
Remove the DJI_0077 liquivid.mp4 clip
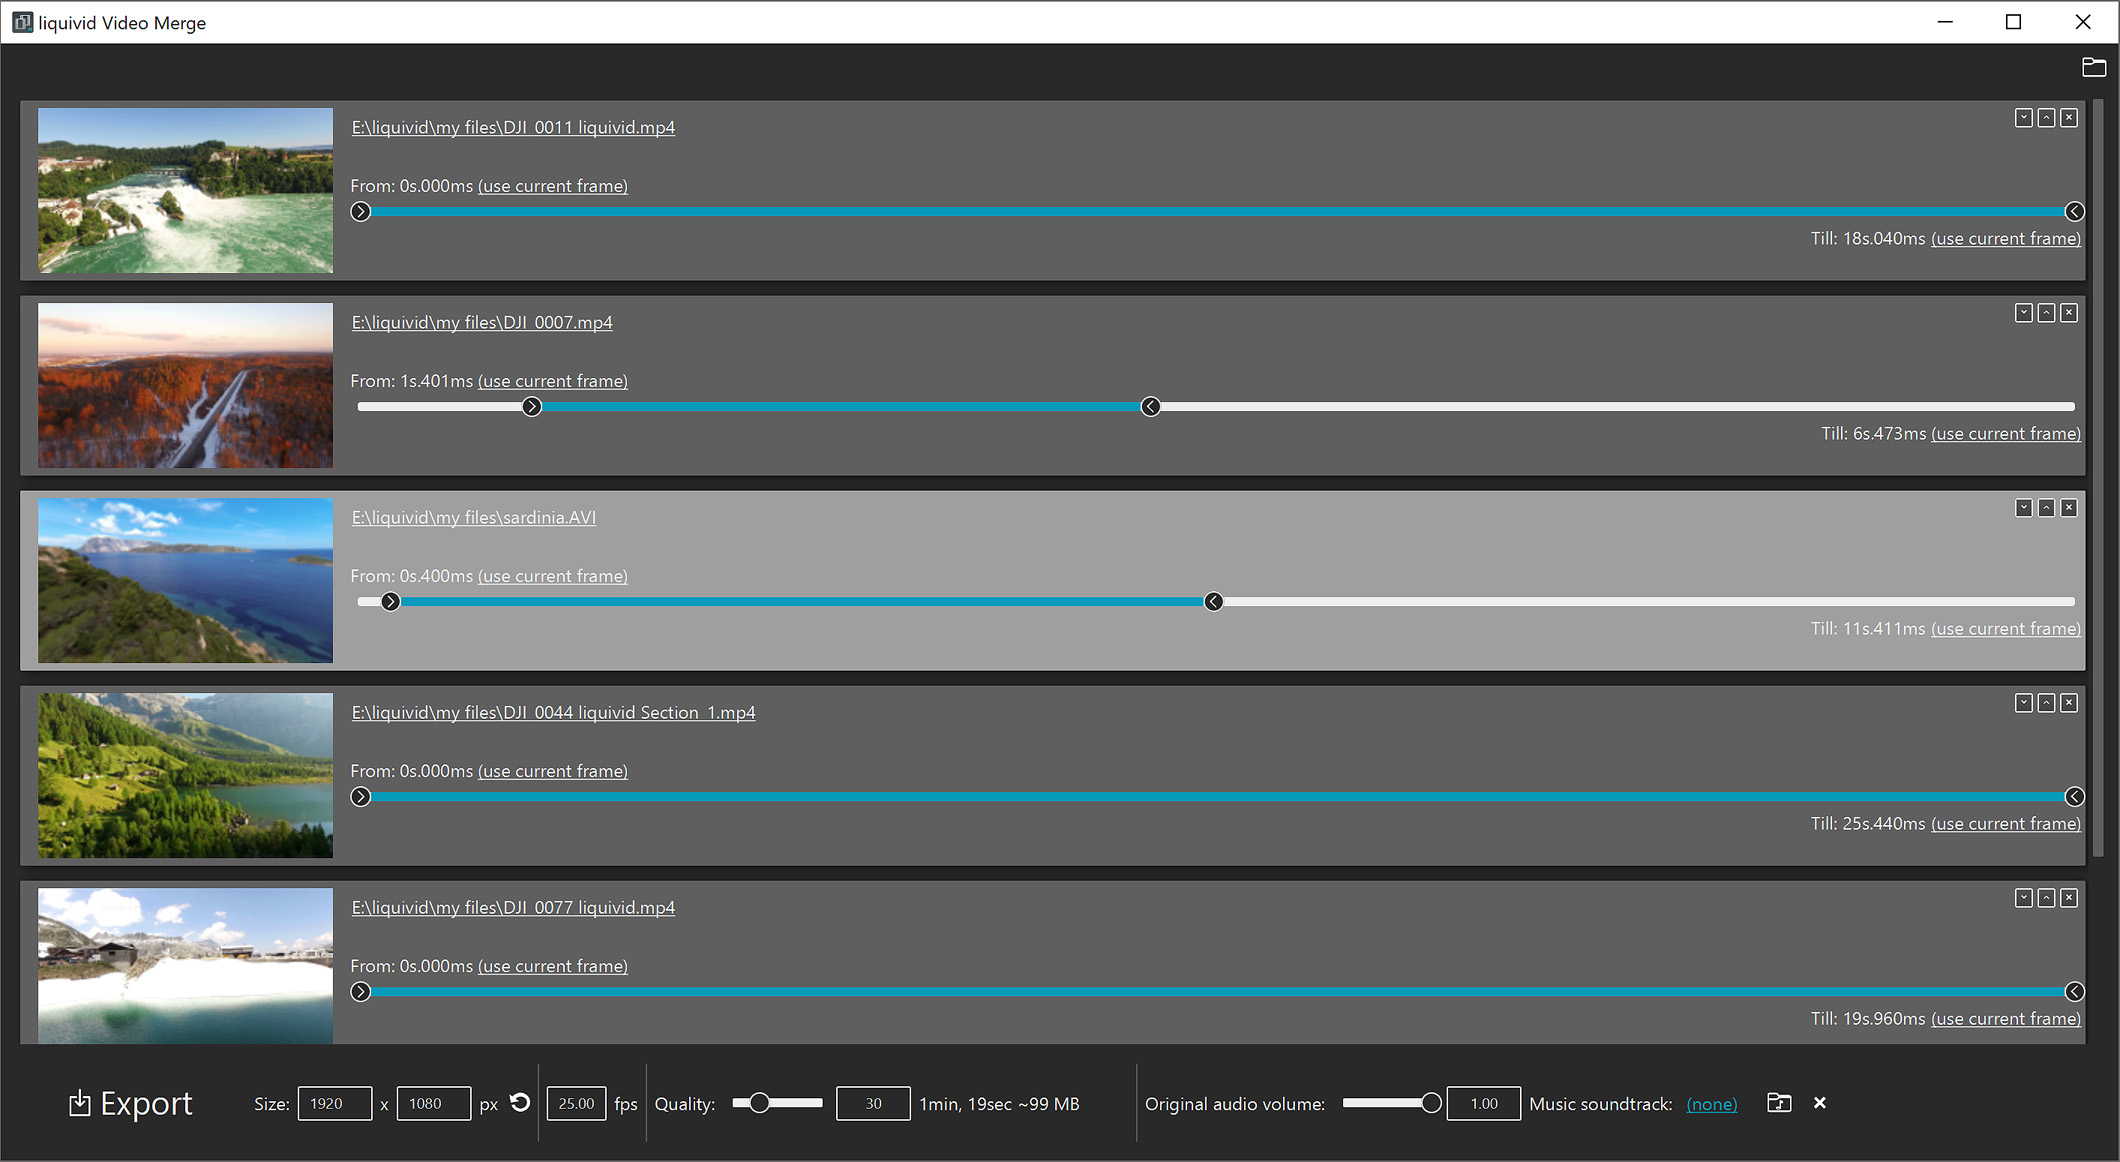(2068, 898)
